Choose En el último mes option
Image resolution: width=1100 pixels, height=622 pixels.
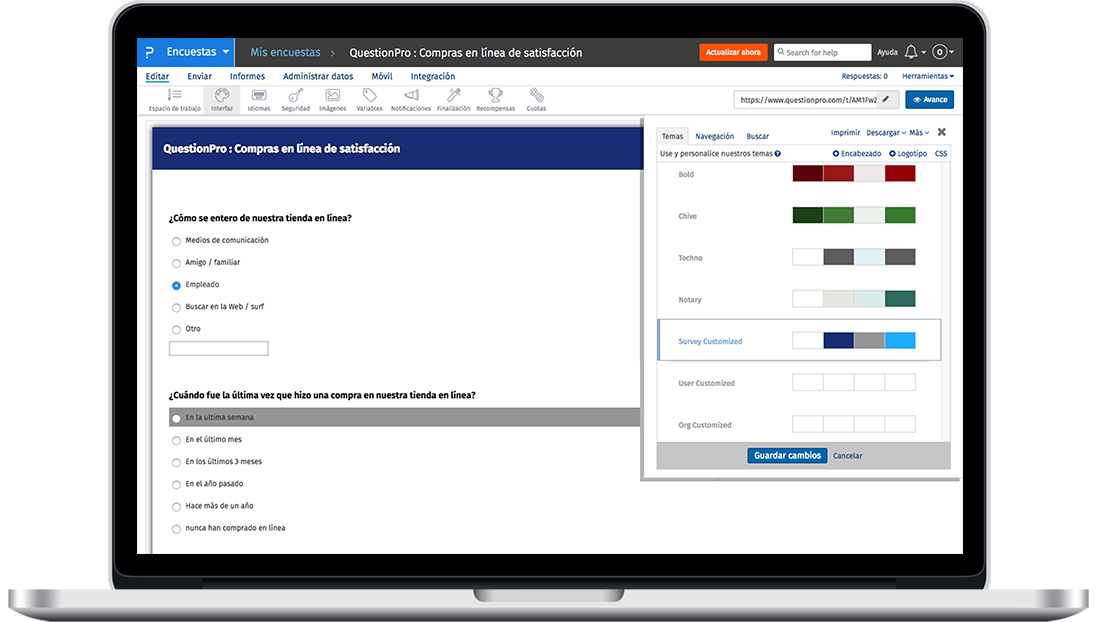pos(176,440)
